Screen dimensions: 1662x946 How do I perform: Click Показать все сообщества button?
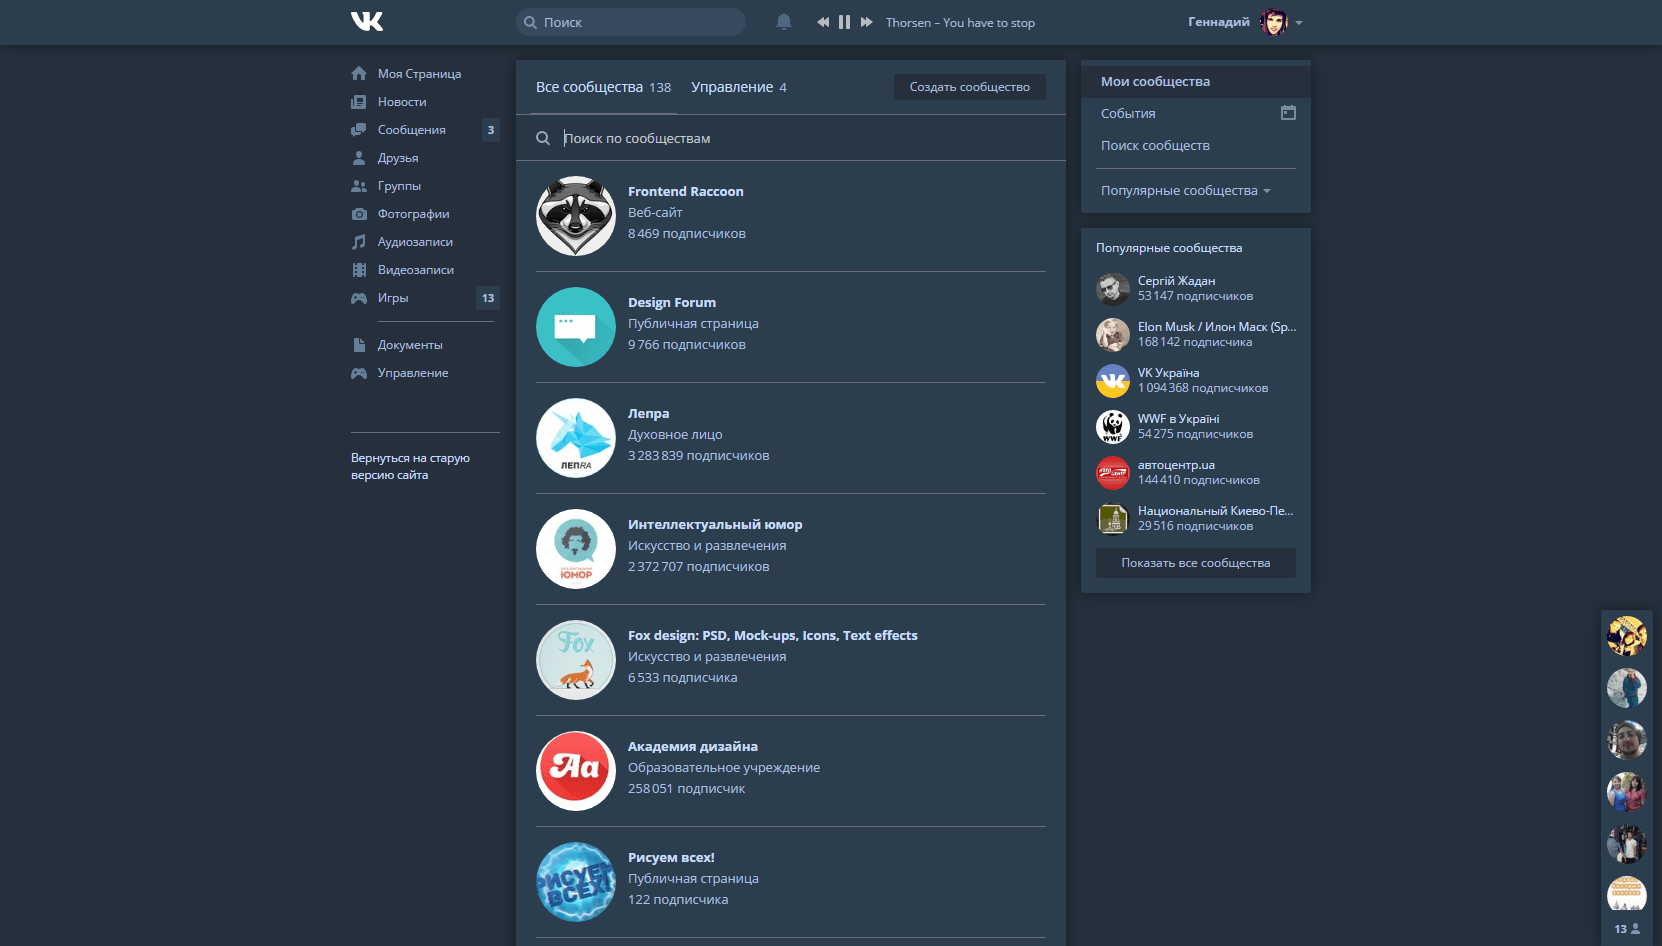(x=1194, y=562)
